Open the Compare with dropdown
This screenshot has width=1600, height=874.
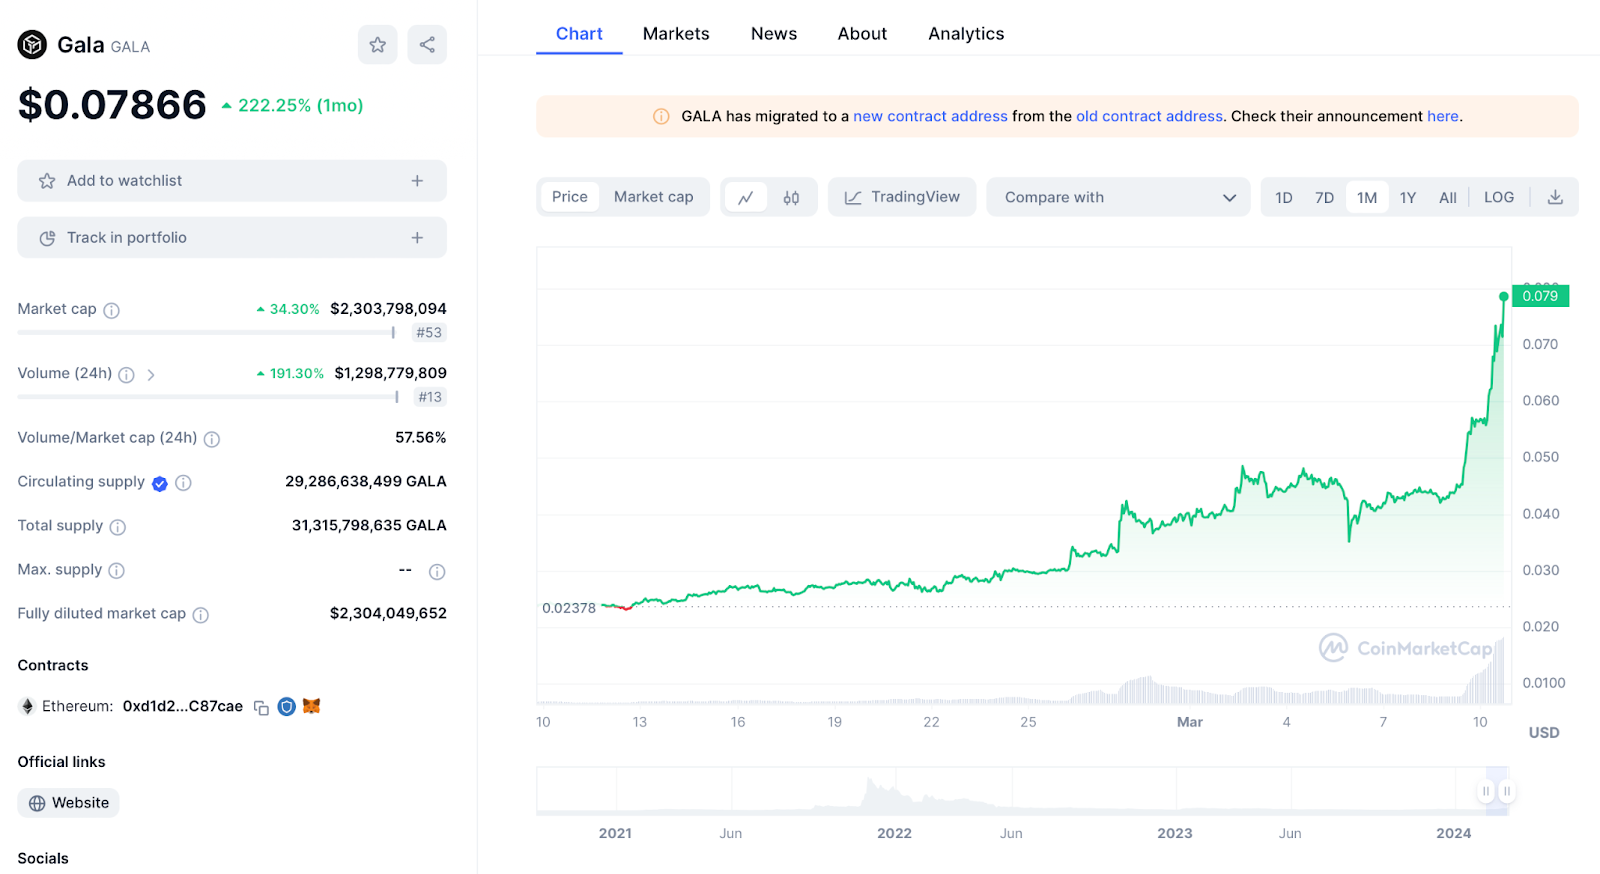point(1119,197)
